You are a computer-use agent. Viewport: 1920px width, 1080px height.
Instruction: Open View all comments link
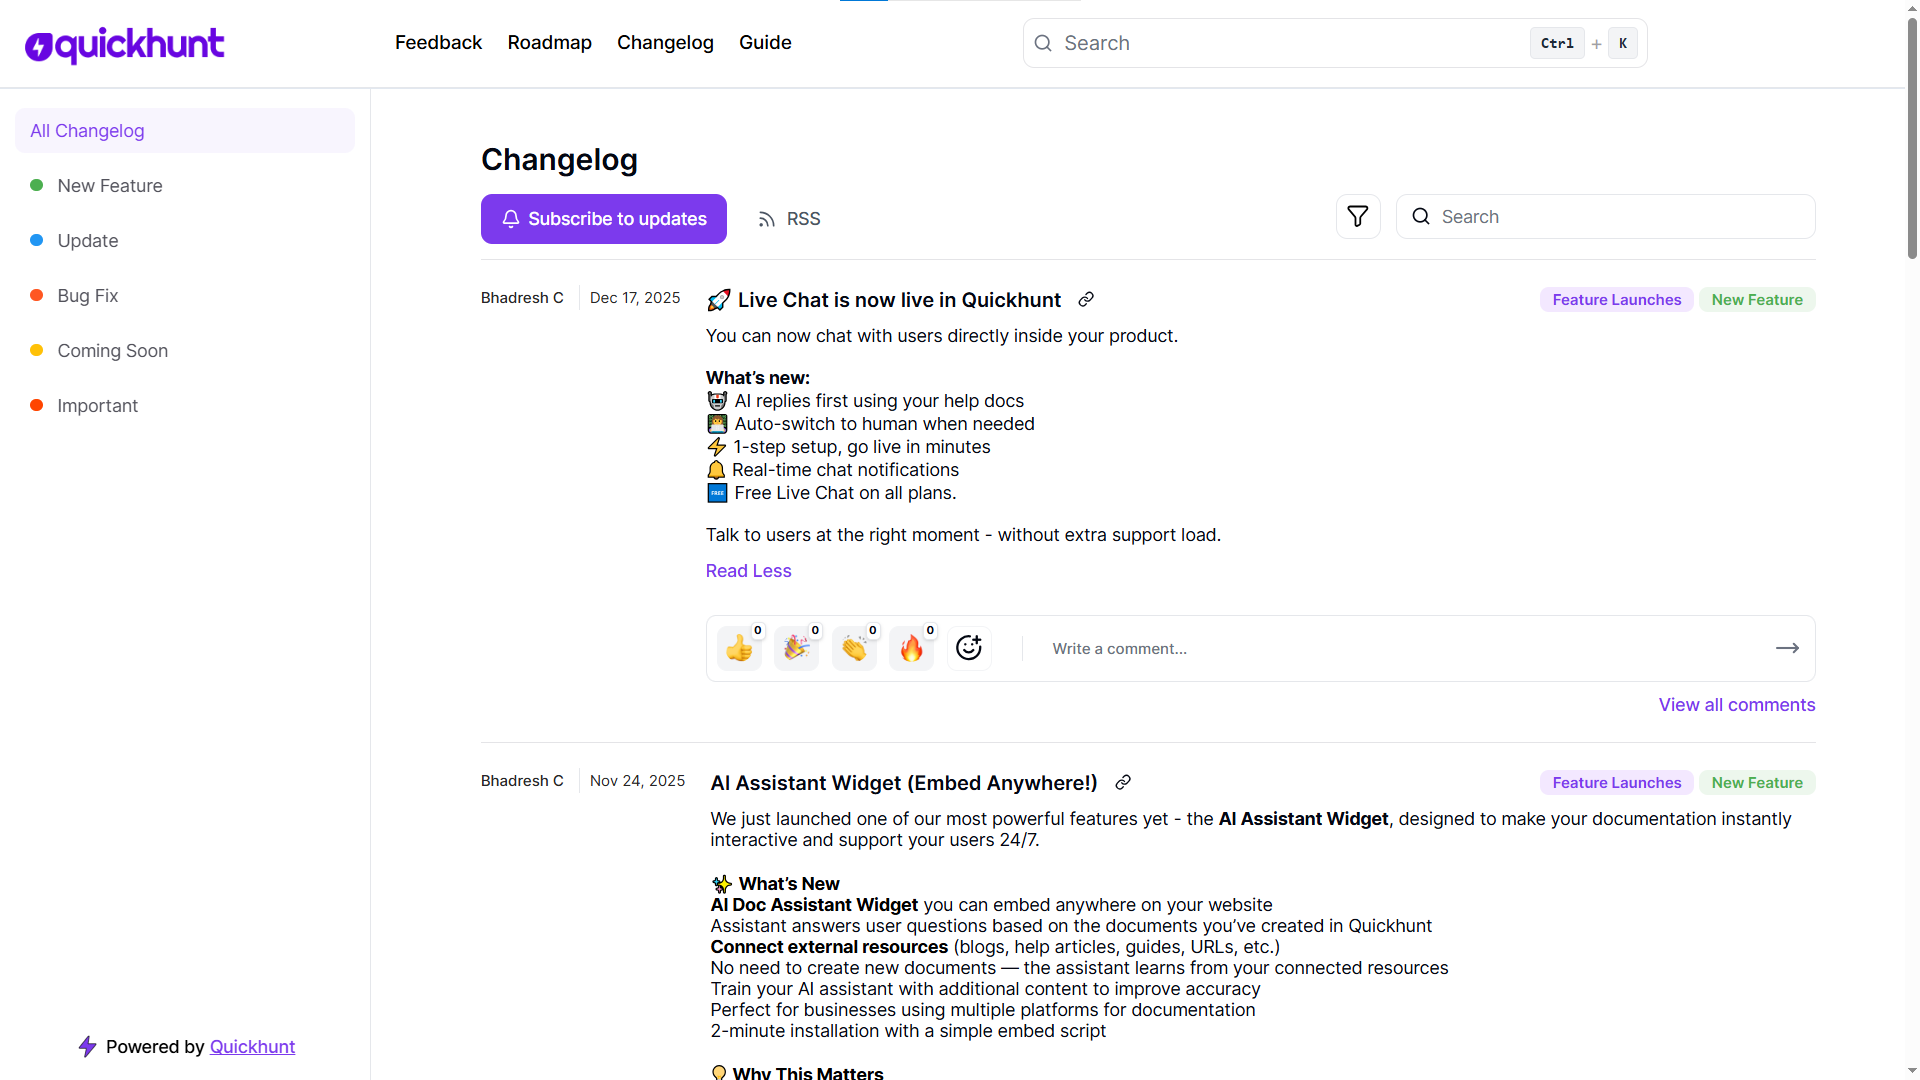[x=1737, y=705]
